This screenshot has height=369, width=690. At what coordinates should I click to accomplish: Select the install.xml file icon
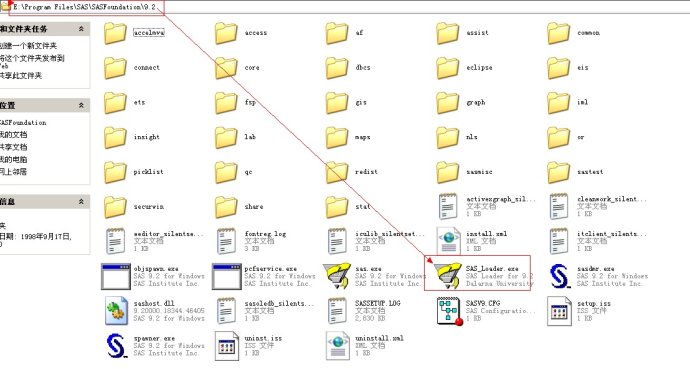pyautogui.click(x=448, y=241)
